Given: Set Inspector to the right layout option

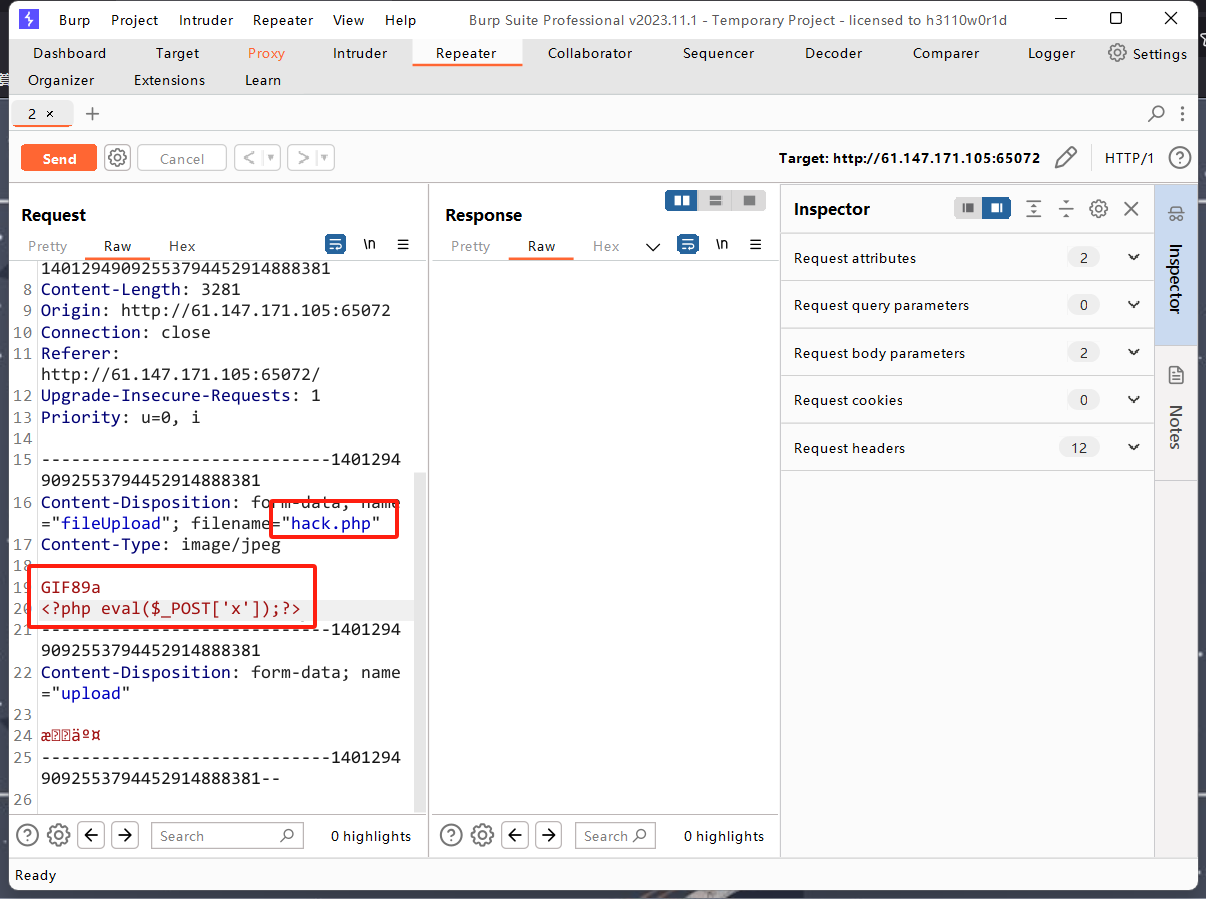Looking at the screenshot, I should point(996,209).
